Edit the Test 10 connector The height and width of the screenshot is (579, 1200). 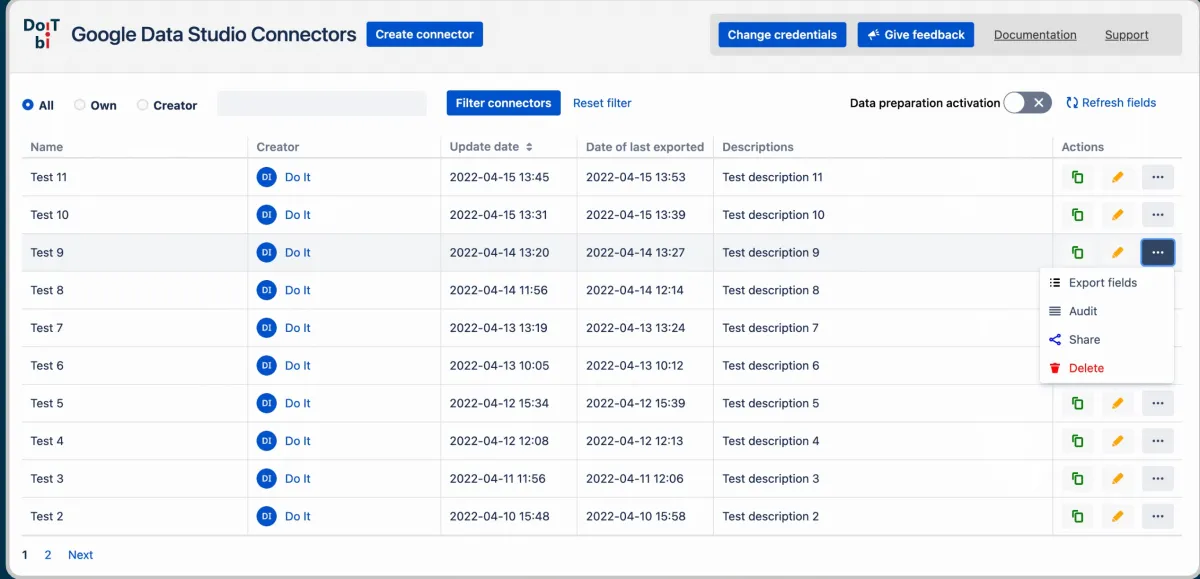[1118, 215]
